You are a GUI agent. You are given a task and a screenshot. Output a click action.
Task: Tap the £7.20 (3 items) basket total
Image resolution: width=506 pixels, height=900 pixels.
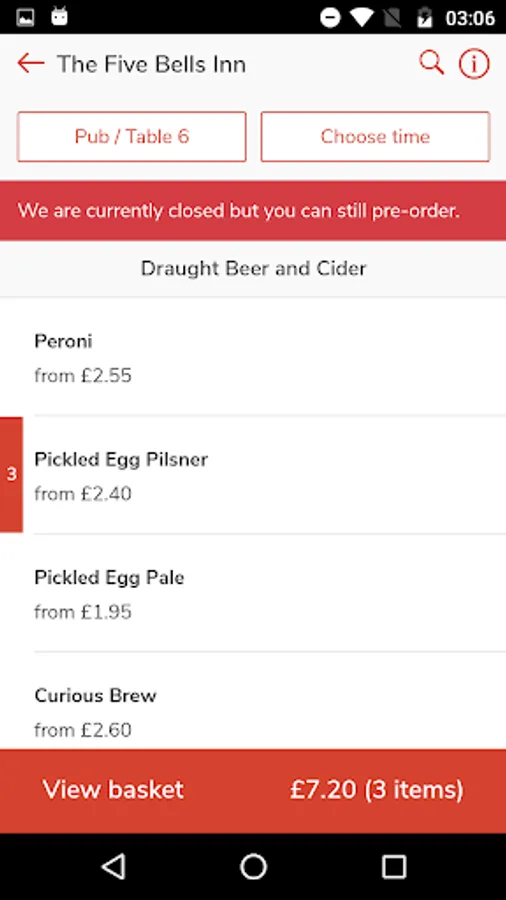coord(376,790)
